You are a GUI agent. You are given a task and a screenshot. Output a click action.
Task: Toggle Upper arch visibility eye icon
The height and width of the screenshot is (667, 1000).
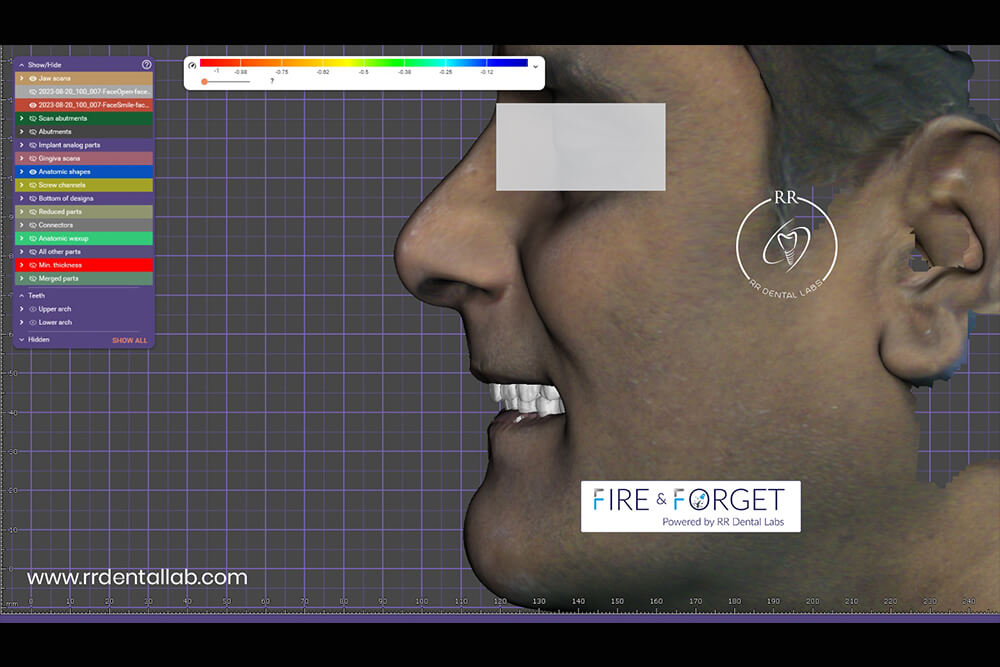[x=33, y=309]
